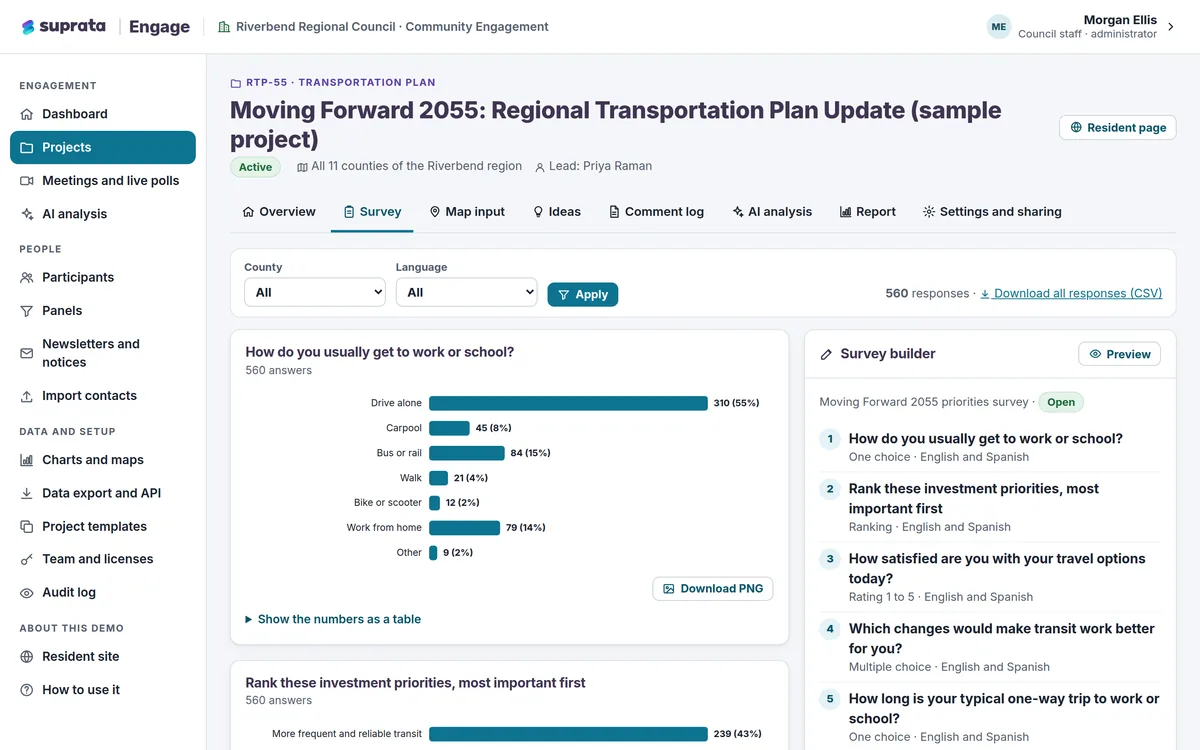Preview the survey
1200x750 pixels.
click(x=1120, y=354)
